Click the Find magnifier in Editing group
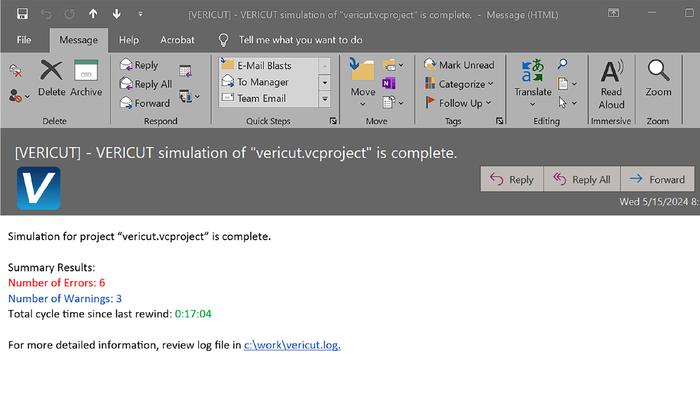Viewport: 700px width, 396px height. click(562, 64)
